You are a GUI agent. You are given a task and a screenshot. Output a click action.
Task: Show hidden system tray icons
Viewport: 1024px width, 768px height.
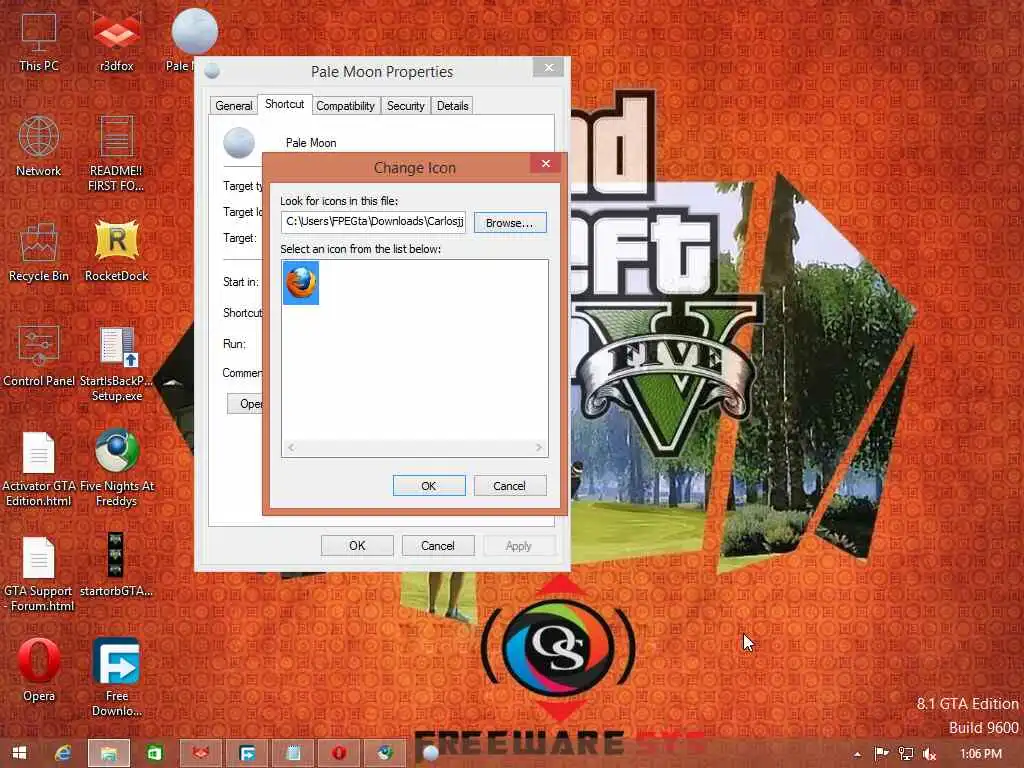(857, 754)
